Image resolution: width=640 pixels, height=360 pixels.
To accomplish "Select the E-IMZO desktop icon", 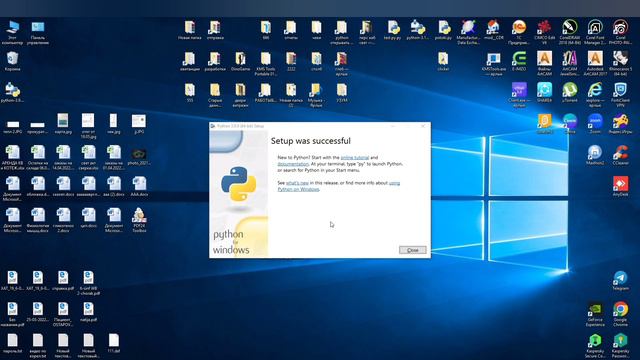I will coord(519,61).
